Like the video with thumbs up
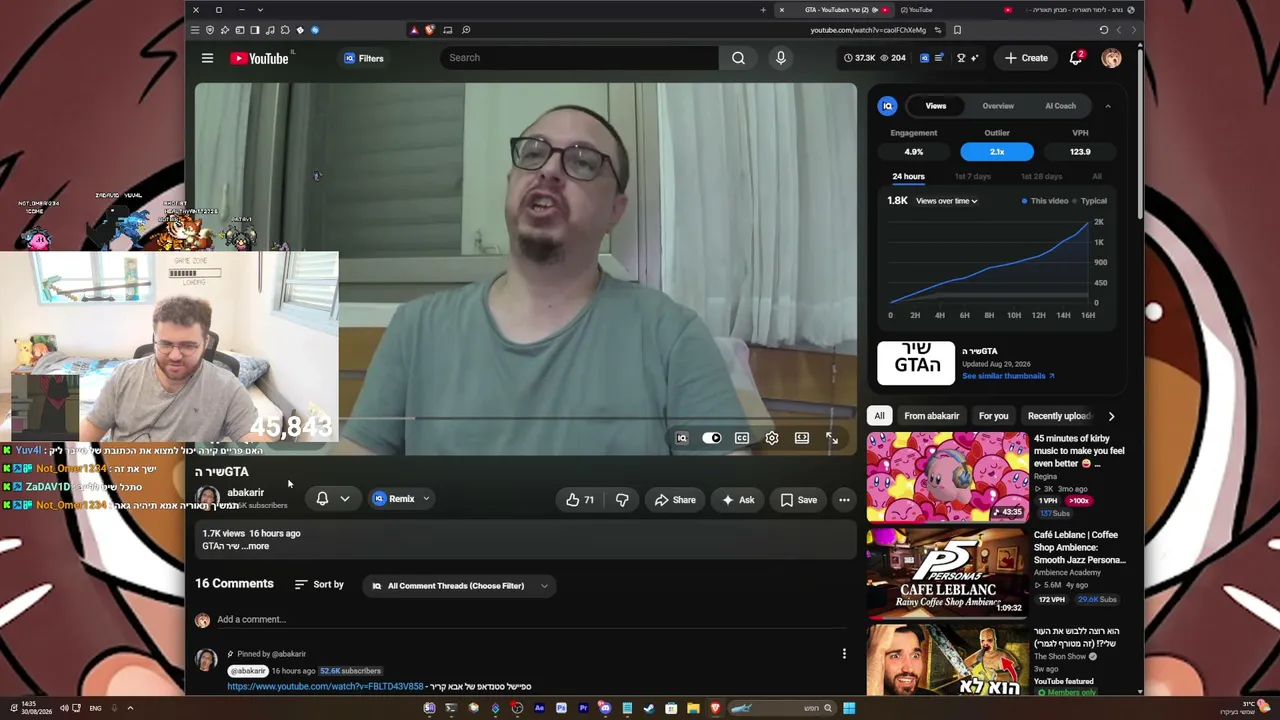Image resolution: width=1280 pixels, height=720 pixels. pos(580,500)
